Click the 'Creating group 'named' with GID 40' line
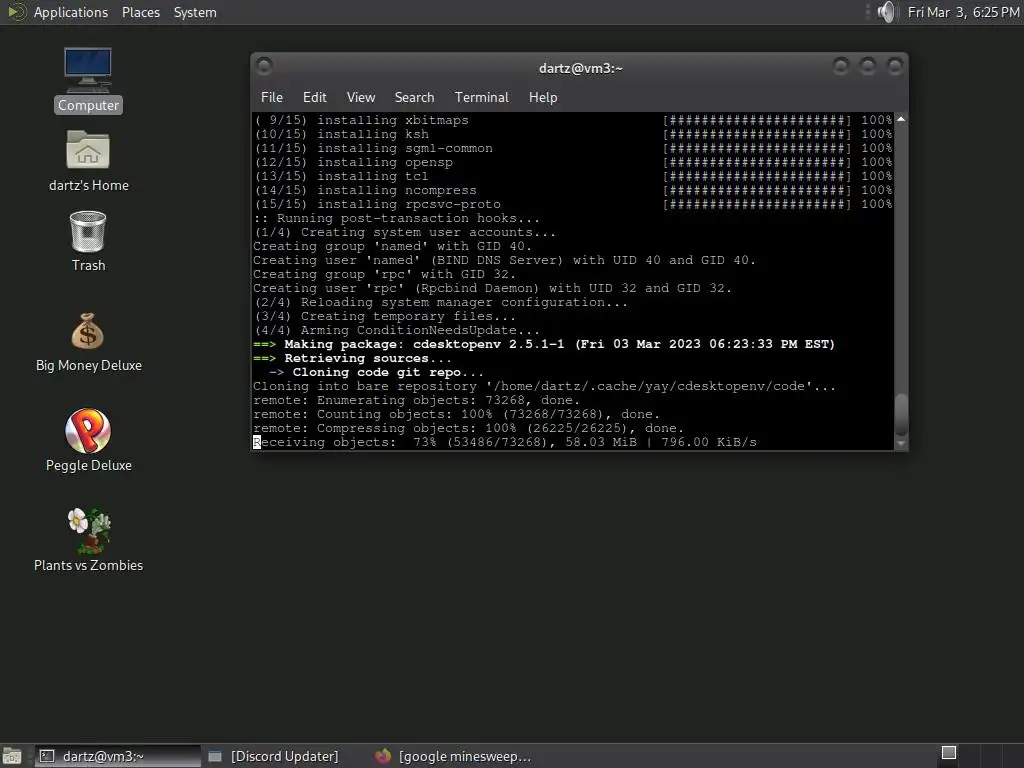The height and width of the screenshot is (768, 1024). (392, 246)
